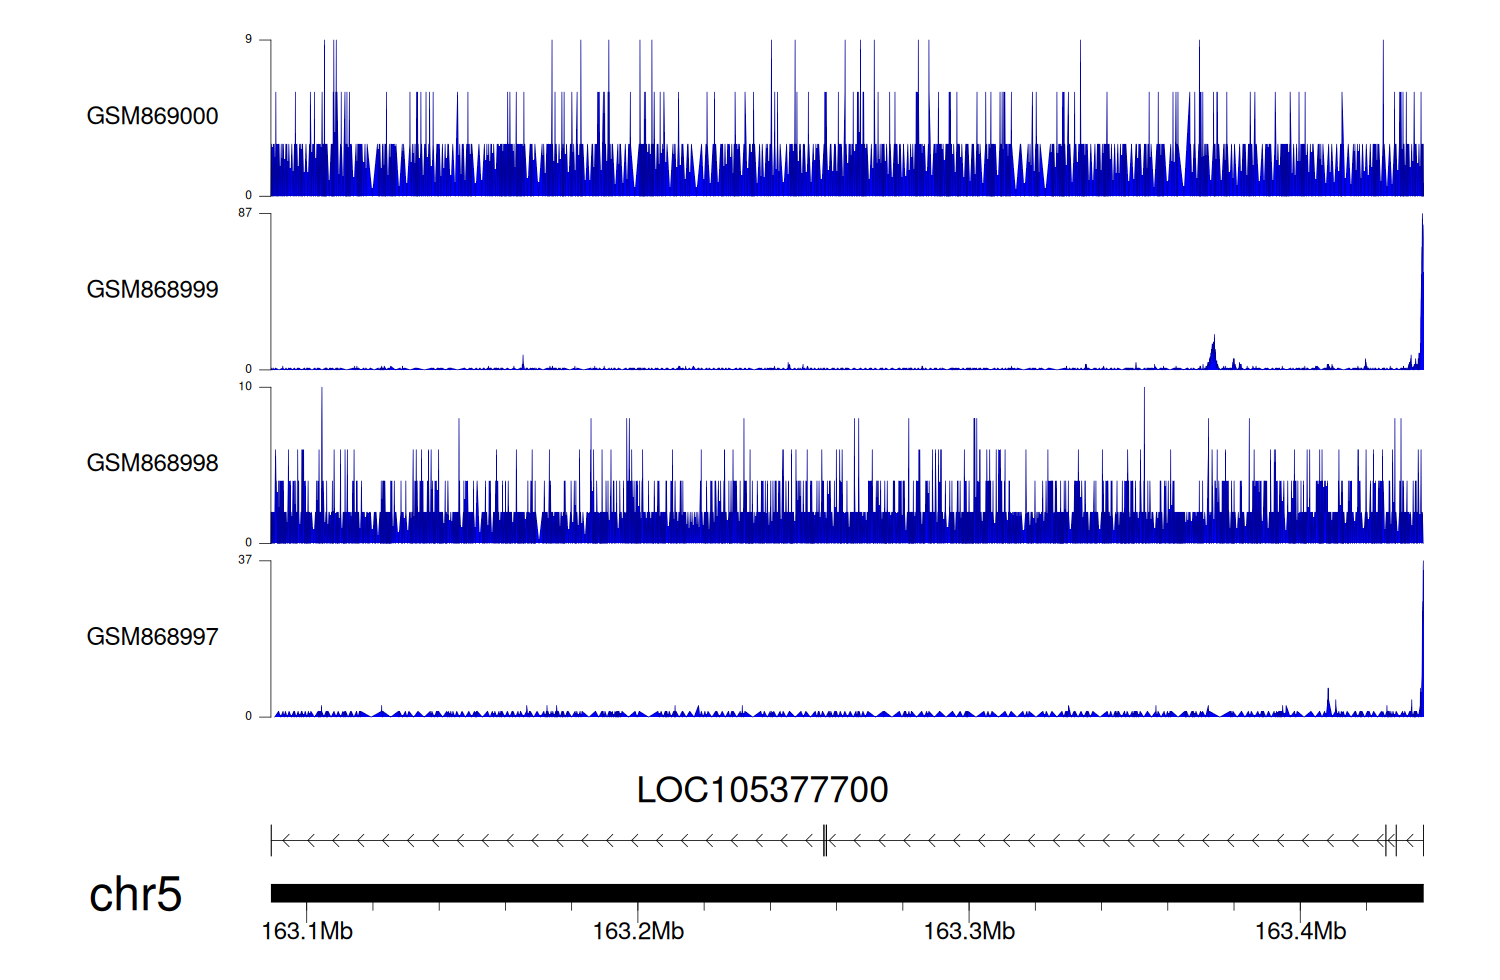Click the 163.1Mb axis tick label

click(x=307, y=932)
